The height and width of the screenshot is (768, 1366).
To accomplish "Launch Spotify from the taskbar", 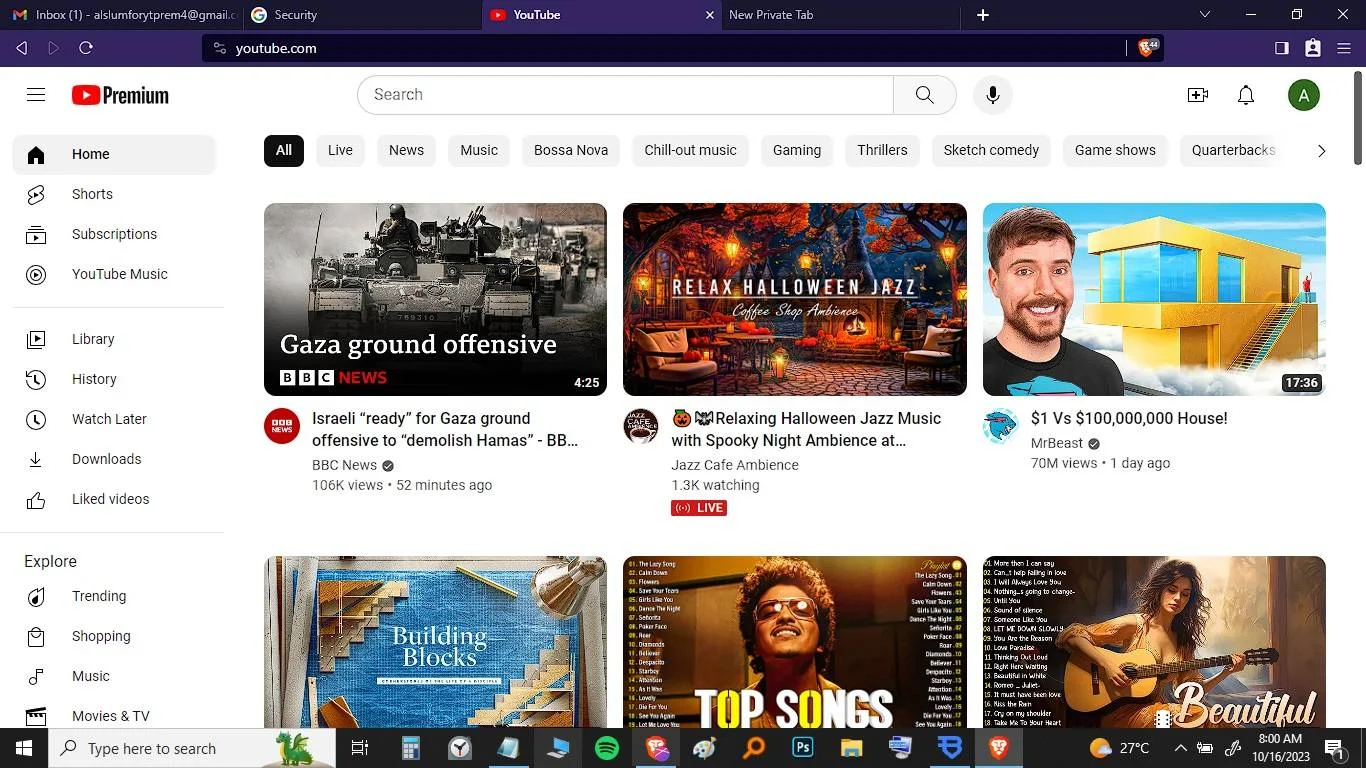I will pos(607,748).
